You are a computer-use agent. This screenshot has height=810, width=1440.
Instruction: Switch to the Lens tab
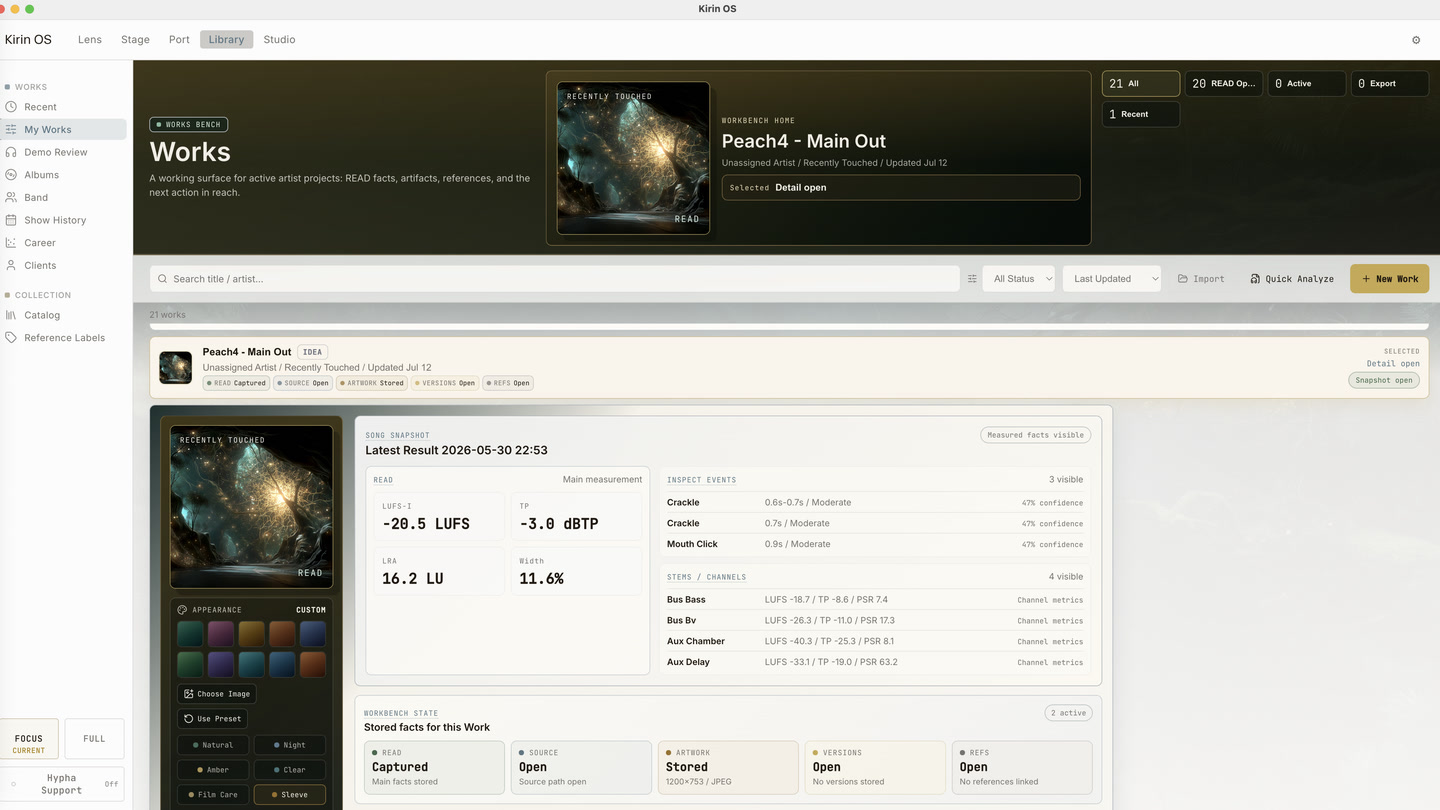point(90,40)
